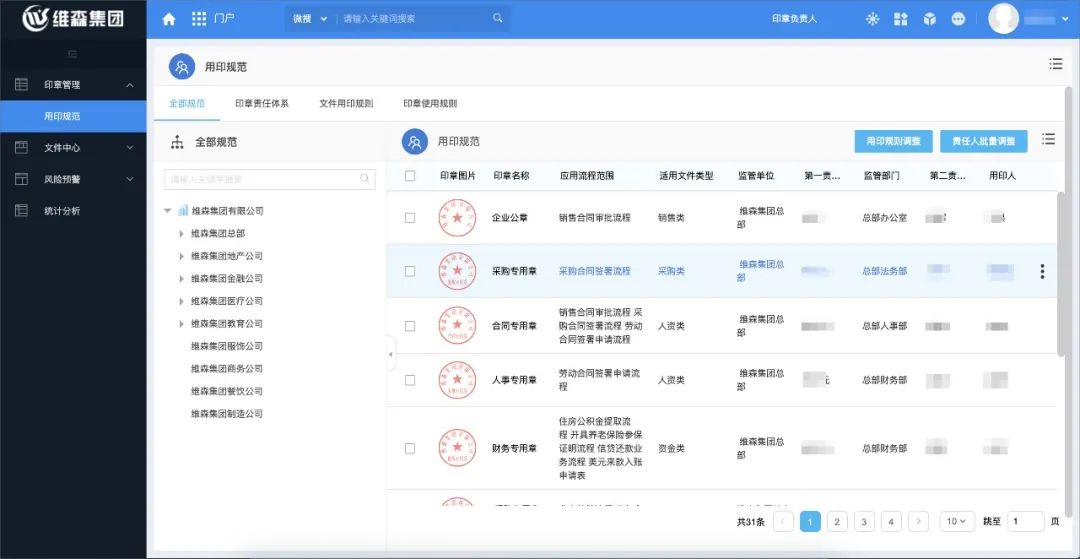Click the 用印规则调整 button
Image resolution: width=1080 pixels, height=559 pixels.
coord(893,141)
